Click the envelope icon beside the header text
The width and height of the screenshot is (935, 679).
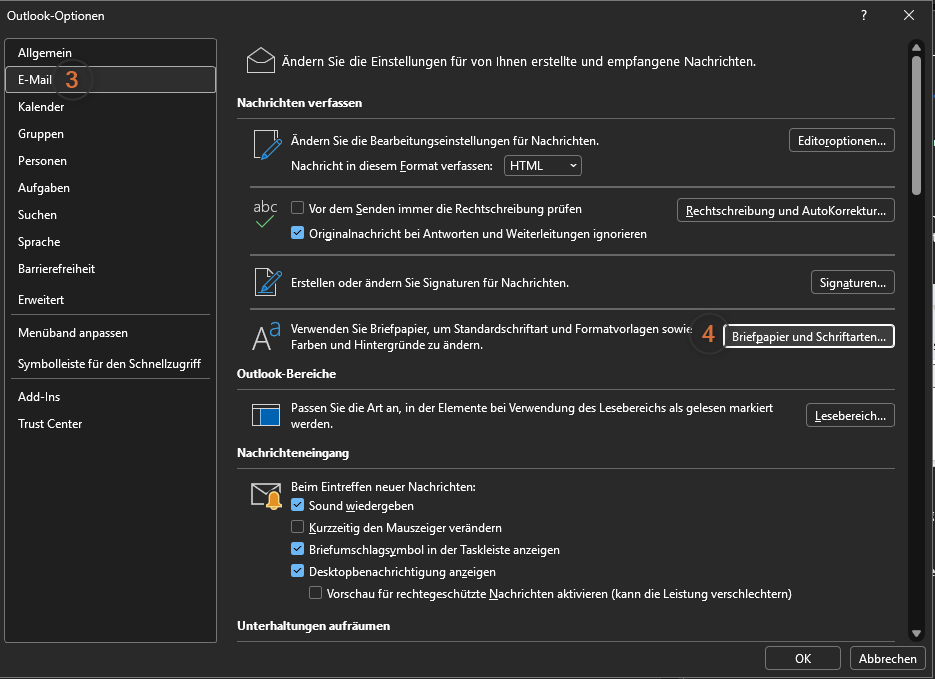261,61
